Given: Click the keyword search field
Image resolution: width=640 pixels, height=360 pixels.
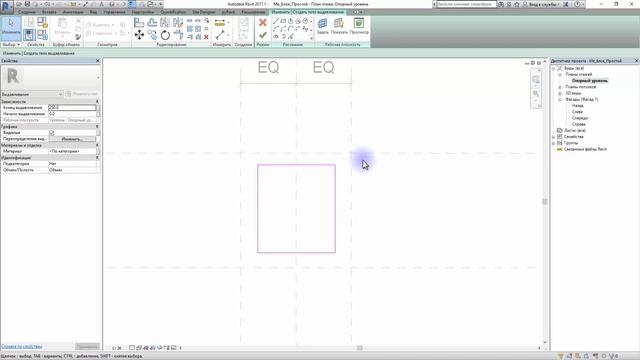Looking at the screenshot, I should [x=467, y=4].
